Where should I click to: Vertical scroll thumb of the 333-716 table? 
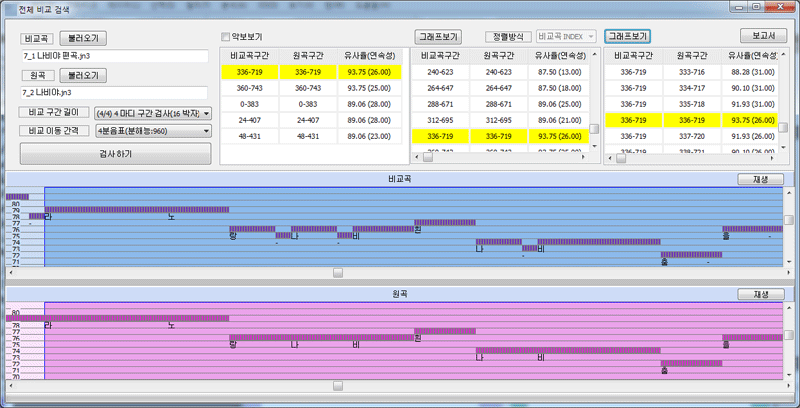[x=783, y=127]
